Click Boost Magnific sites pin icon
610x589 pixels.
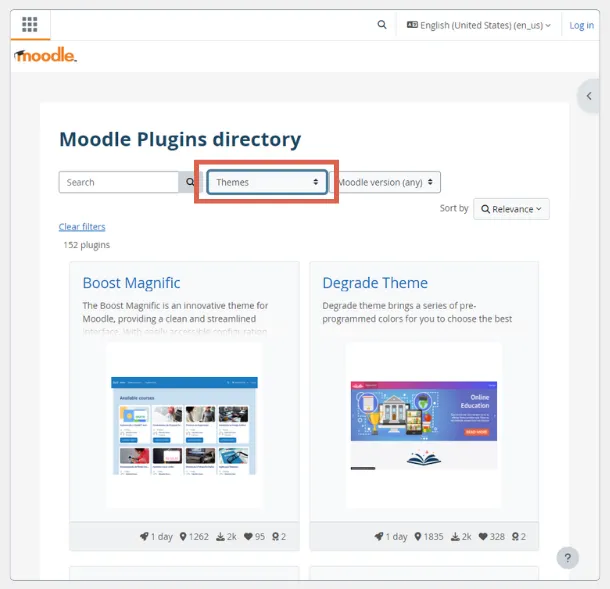(x=183, y=536)
